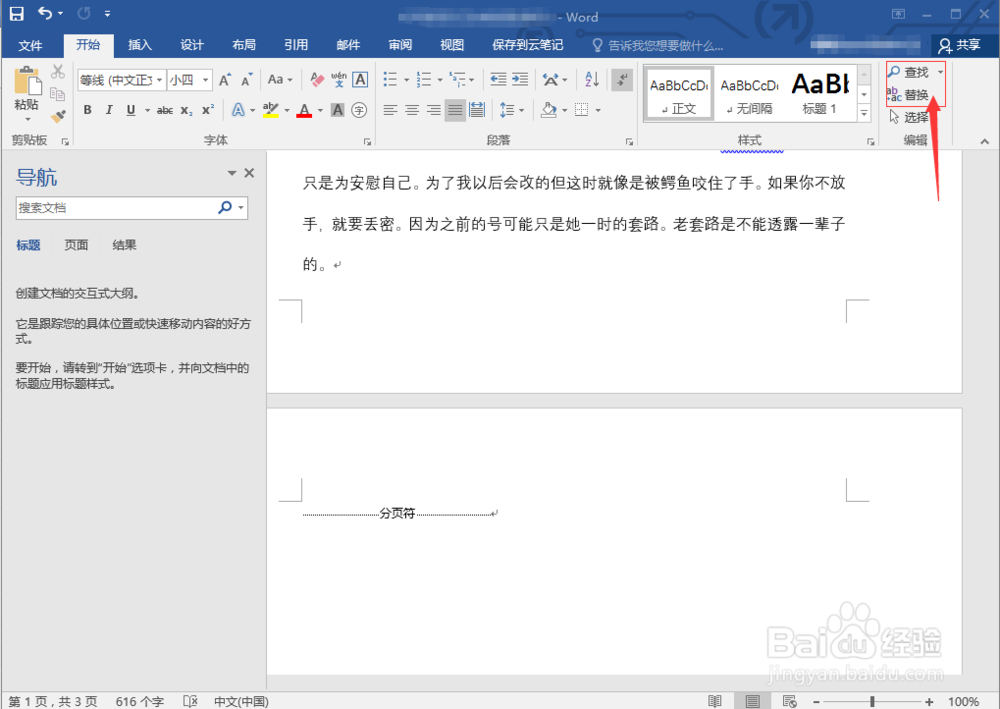
Task: Click the text highlight color icon
Action: tap(272, 109)
